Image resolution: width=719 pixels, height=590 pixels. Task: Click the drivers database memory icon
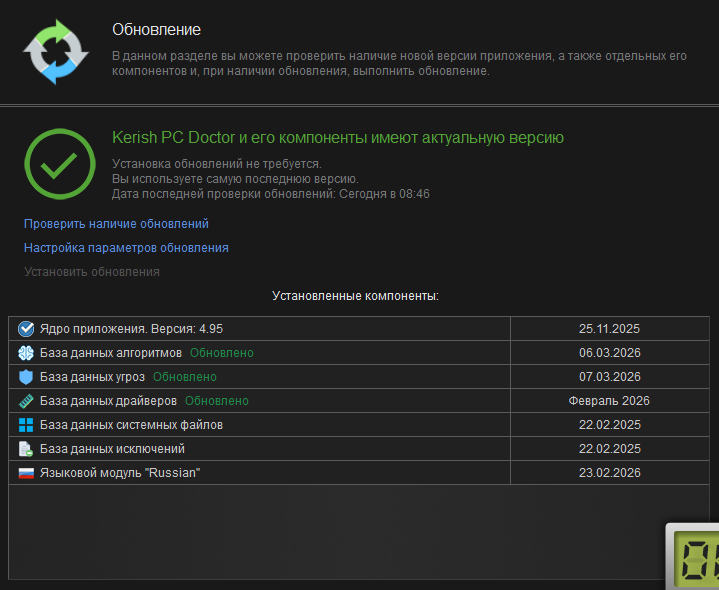(x=26, y=401)
